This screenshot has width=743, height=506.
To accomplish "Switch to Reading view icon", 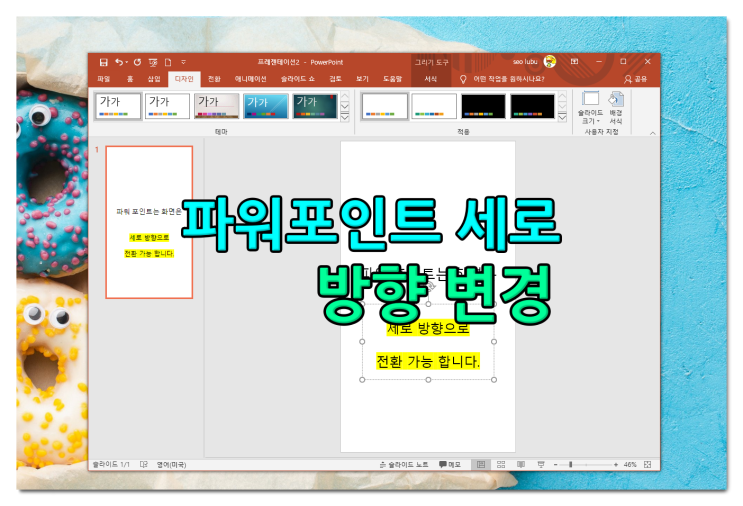I will pos(521,465).
